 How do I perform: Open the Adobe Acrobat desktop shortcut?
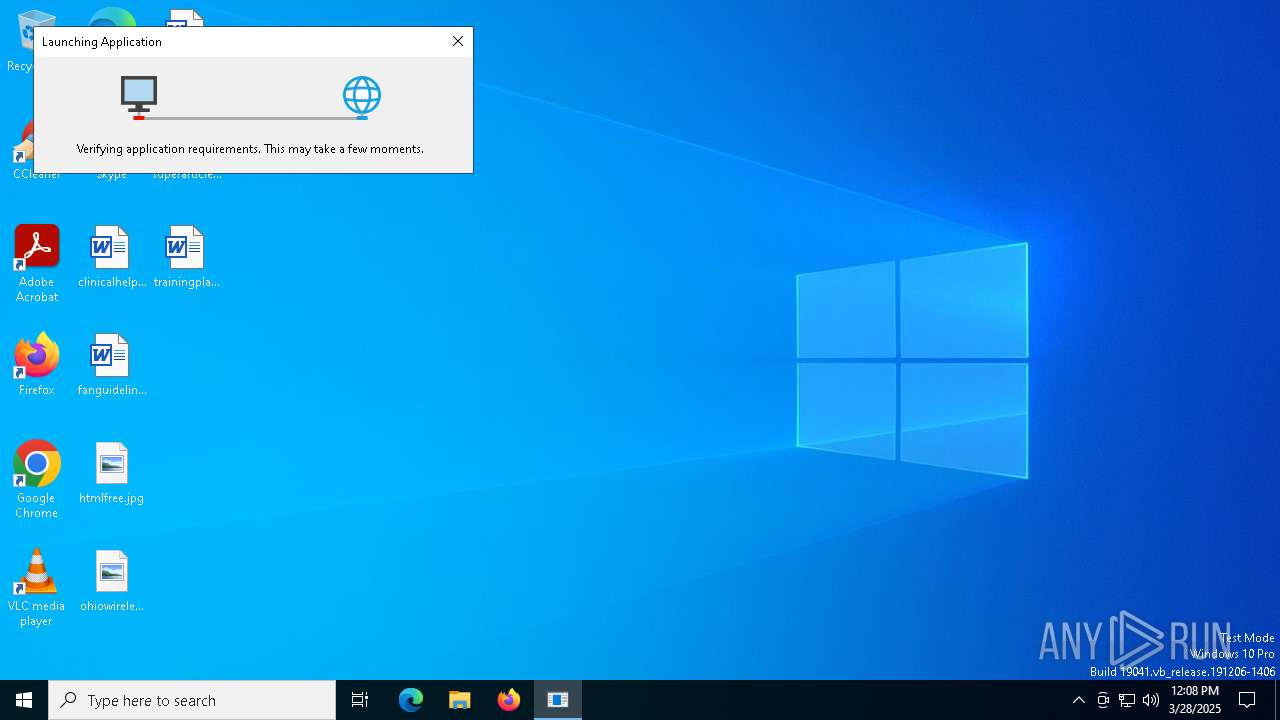pyautogui.click(x=37, y=263)
